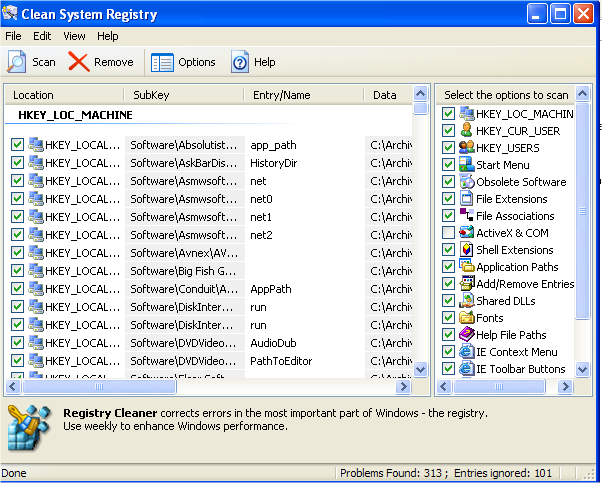Viewport: 602px width, 483px height.
Task: Click the Options list icon
Action: (162, 62)
